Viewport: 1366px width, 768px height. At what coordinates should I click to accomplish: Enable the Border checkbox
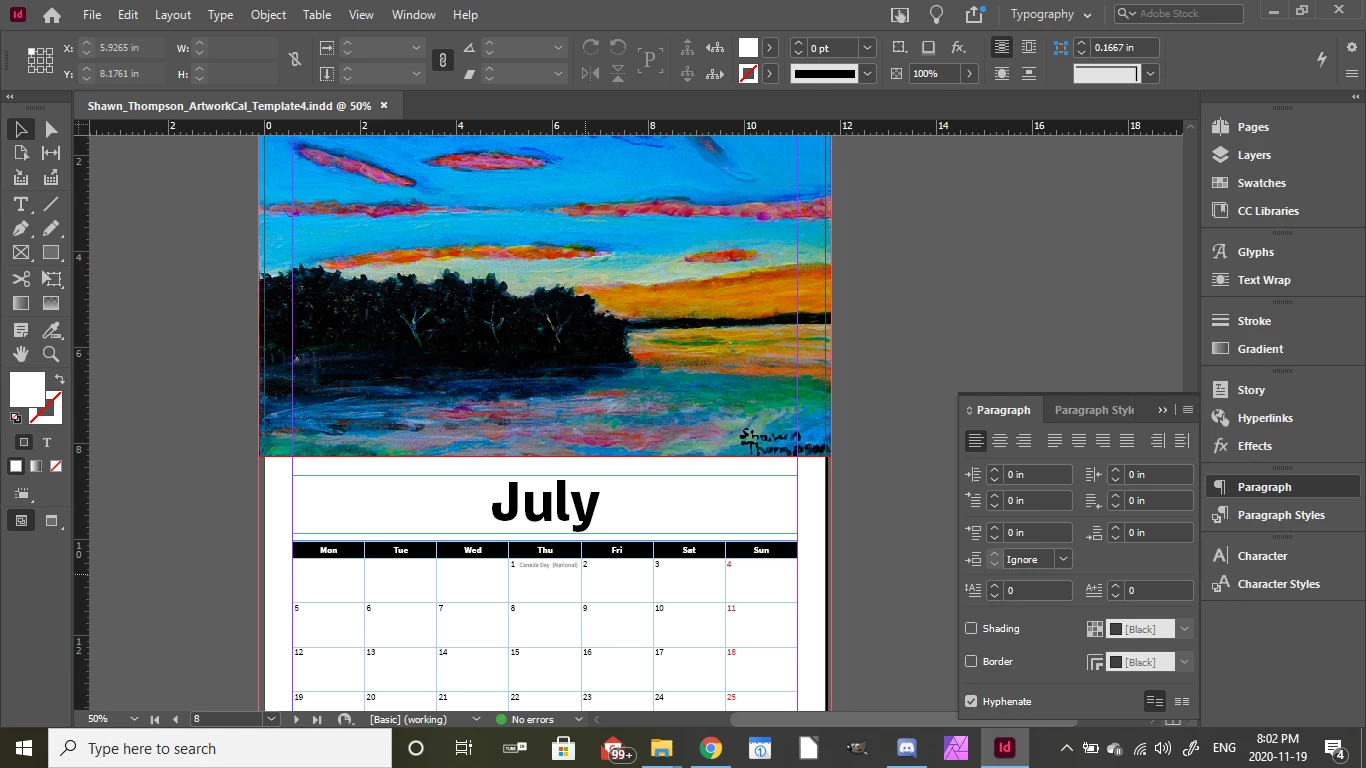coord(971,661)
